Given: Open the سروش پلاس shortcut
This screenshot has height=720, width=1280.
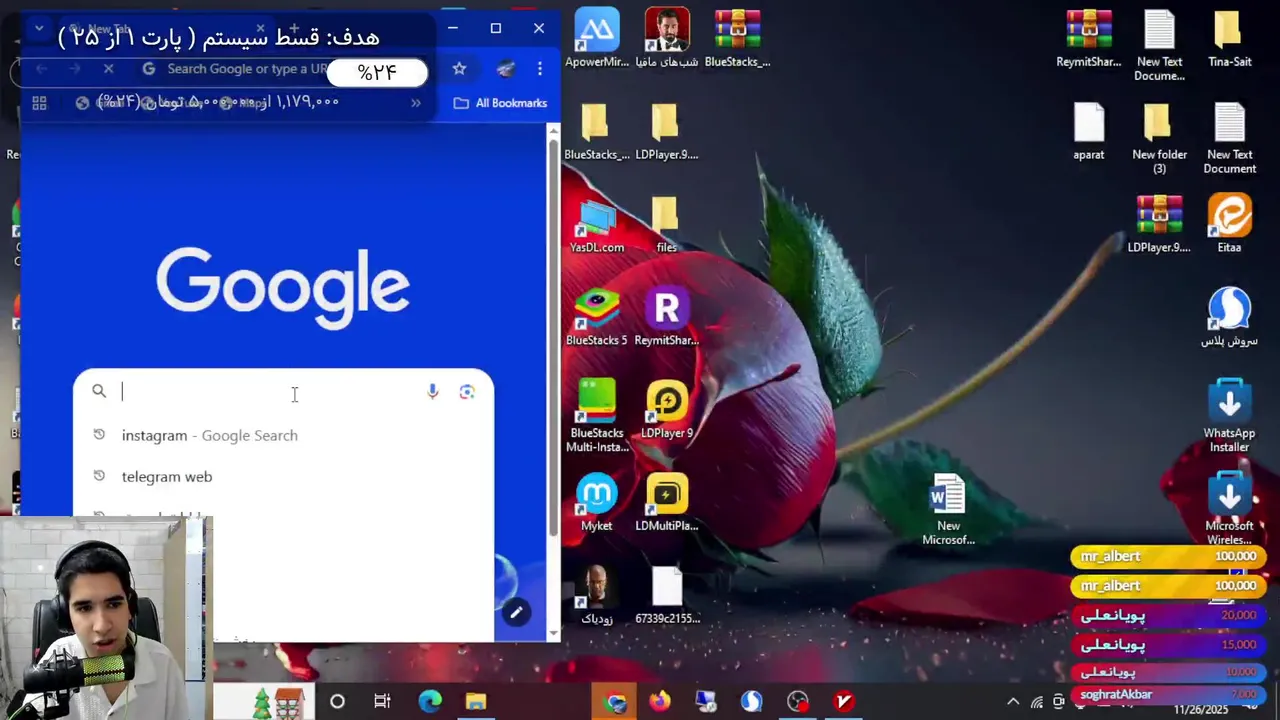Looking at the screenshot, I should 1230,317.
